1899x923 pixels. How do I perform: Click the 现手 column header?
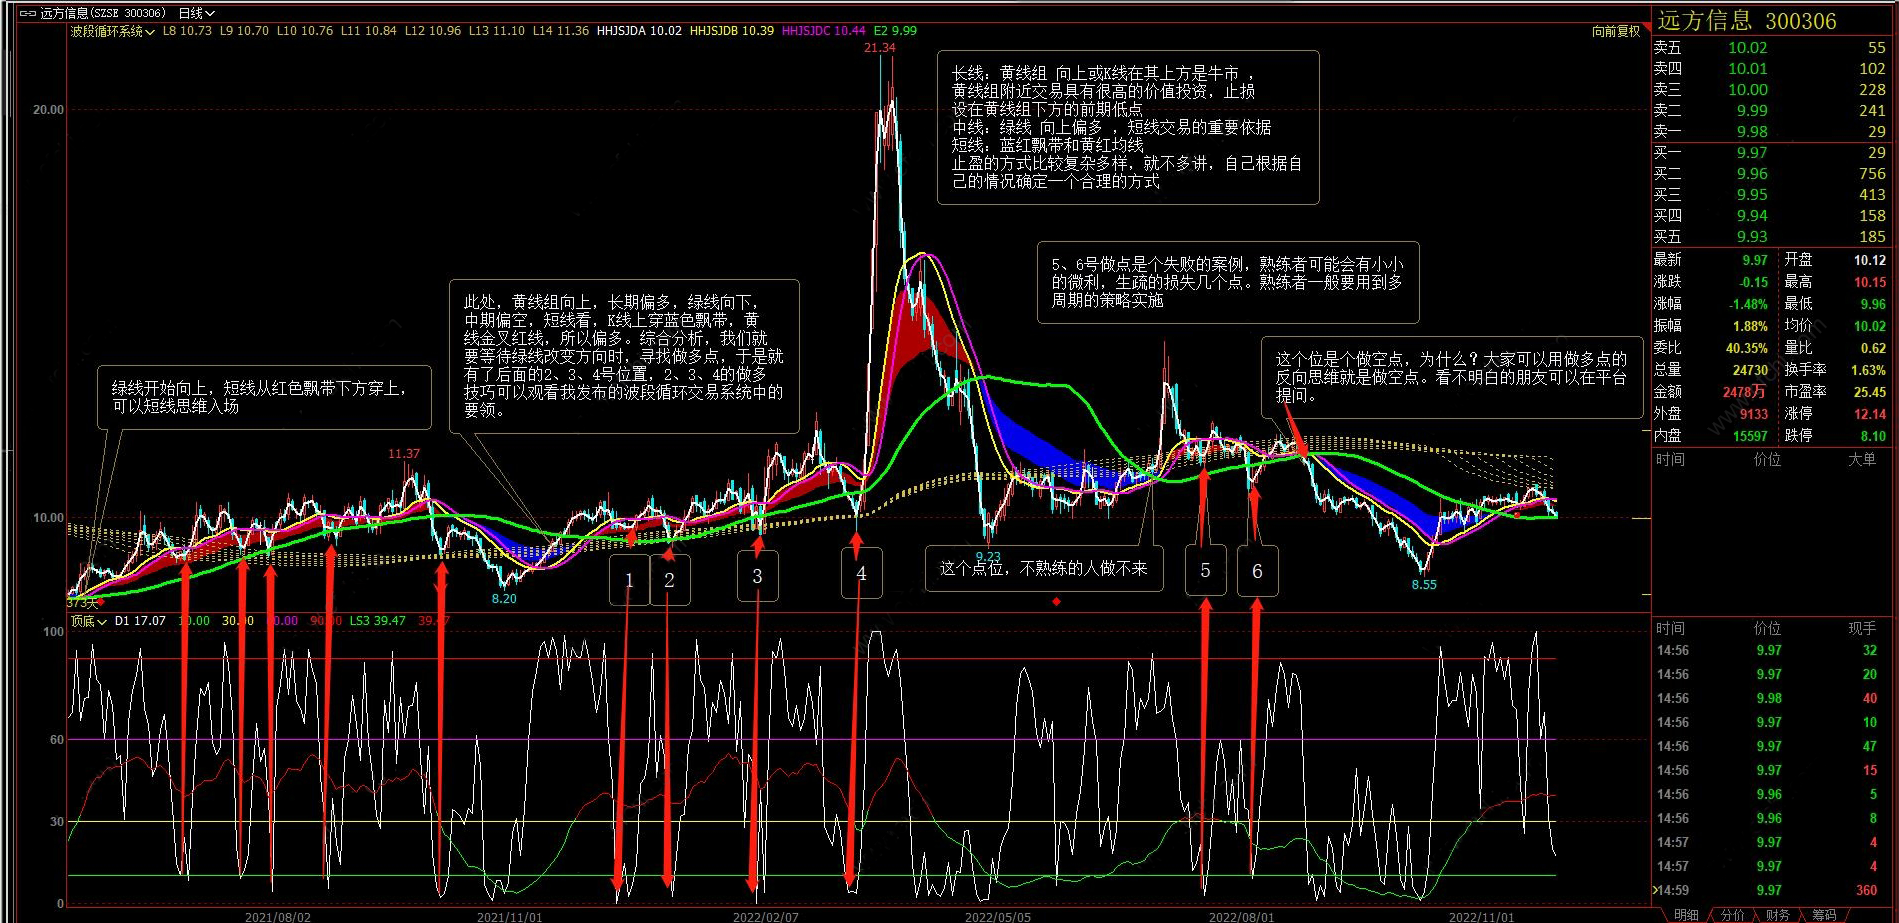point(1861,628)
